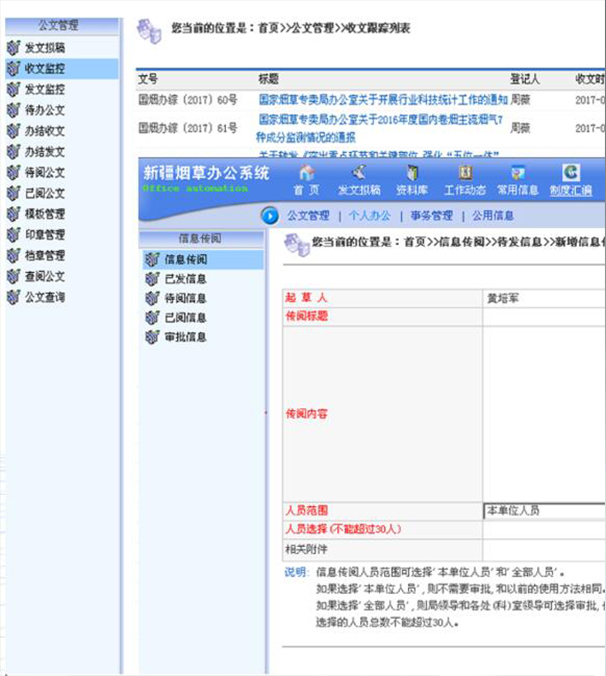Screen dimensions: 606x676
Task: Open 审批信息 in the 信息传阅 menu
Action: coord(186,337)
